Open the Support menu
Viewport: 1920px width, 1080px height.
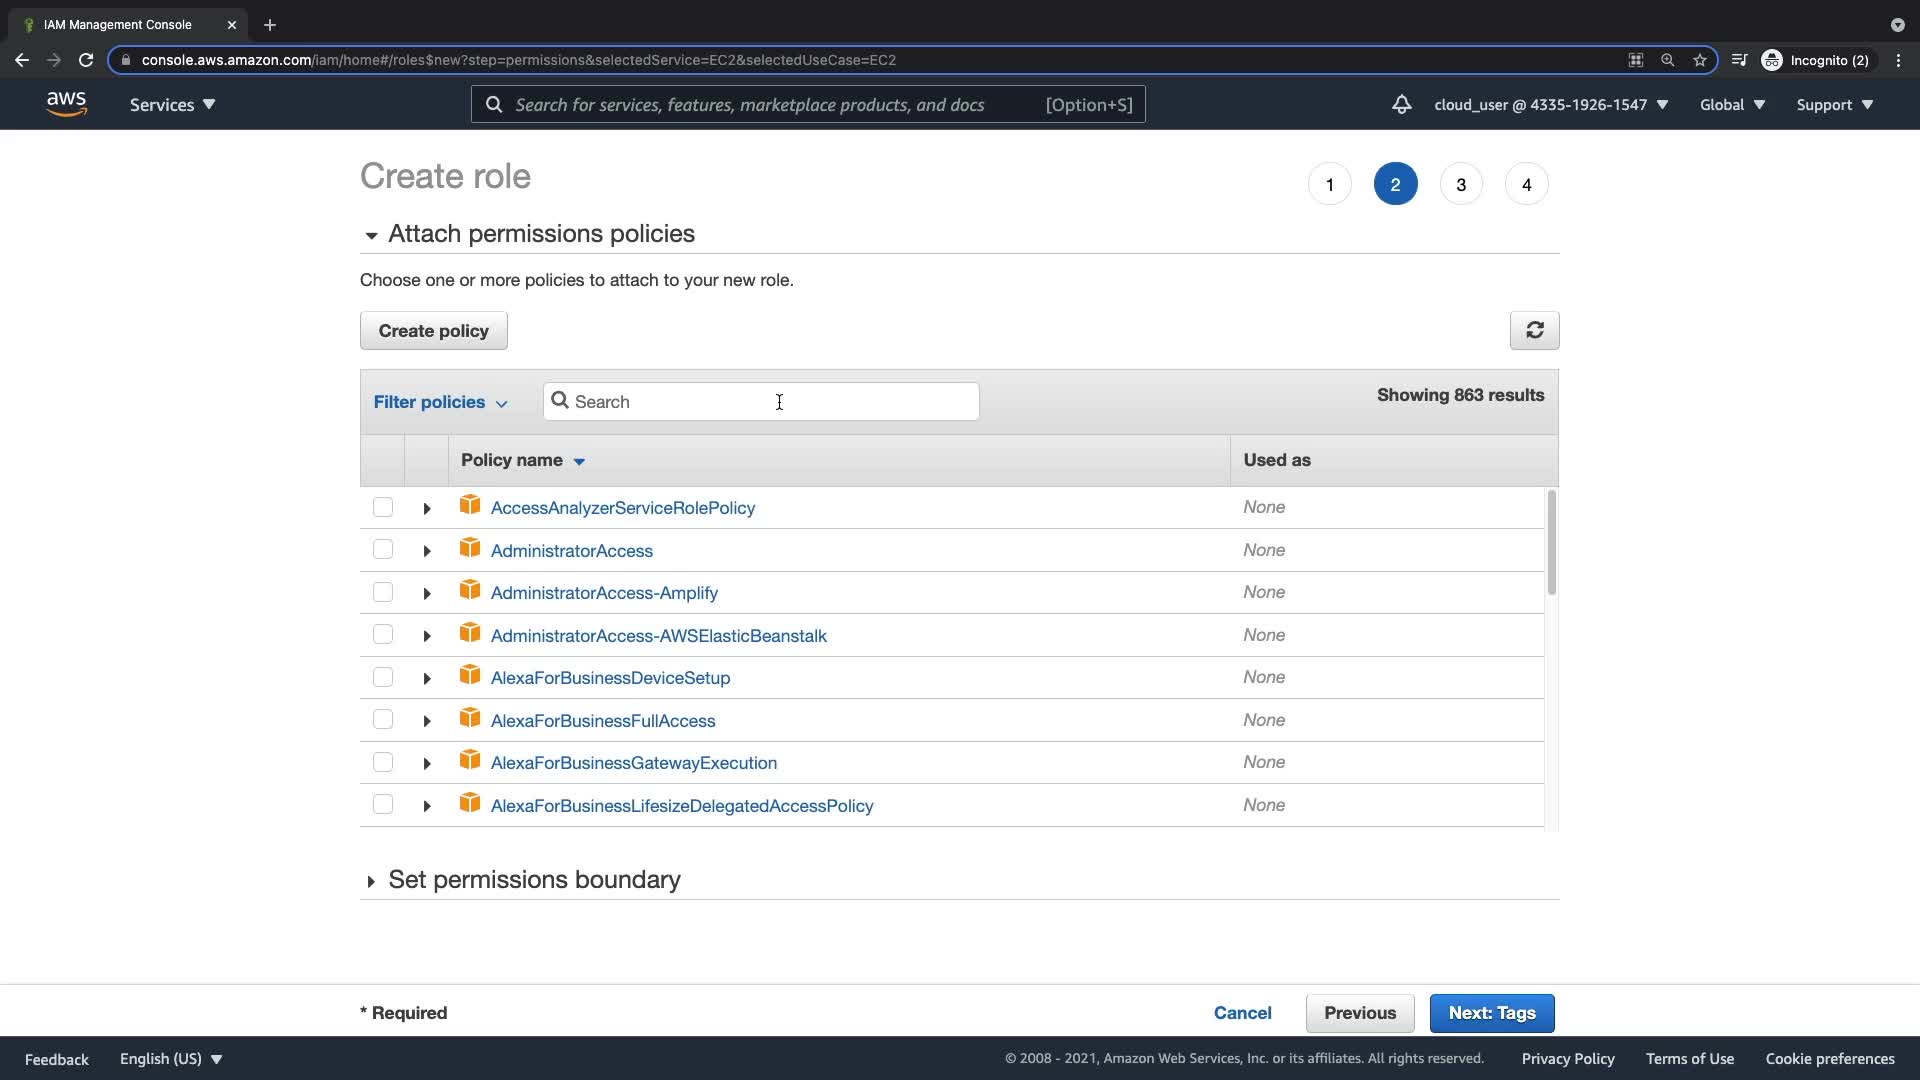click(x=1834, y=105)
